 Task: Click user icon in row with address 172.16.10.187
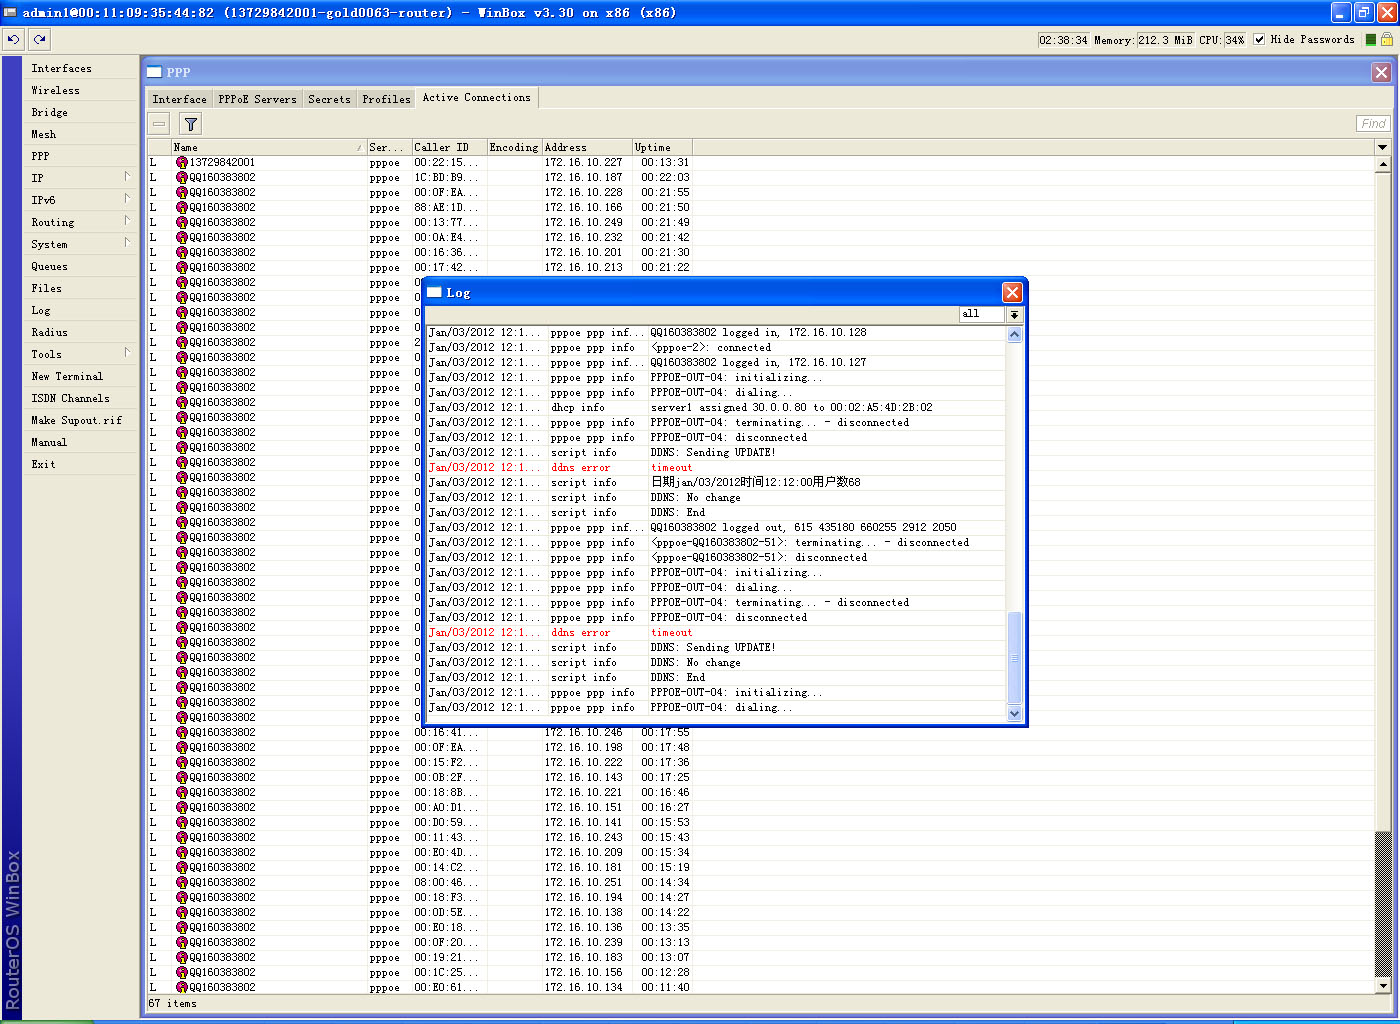click(182, 177)
